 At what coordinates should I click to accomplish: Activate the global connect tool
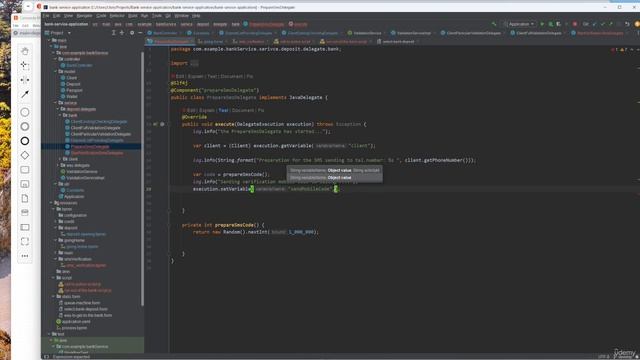(x=25, y=94)
